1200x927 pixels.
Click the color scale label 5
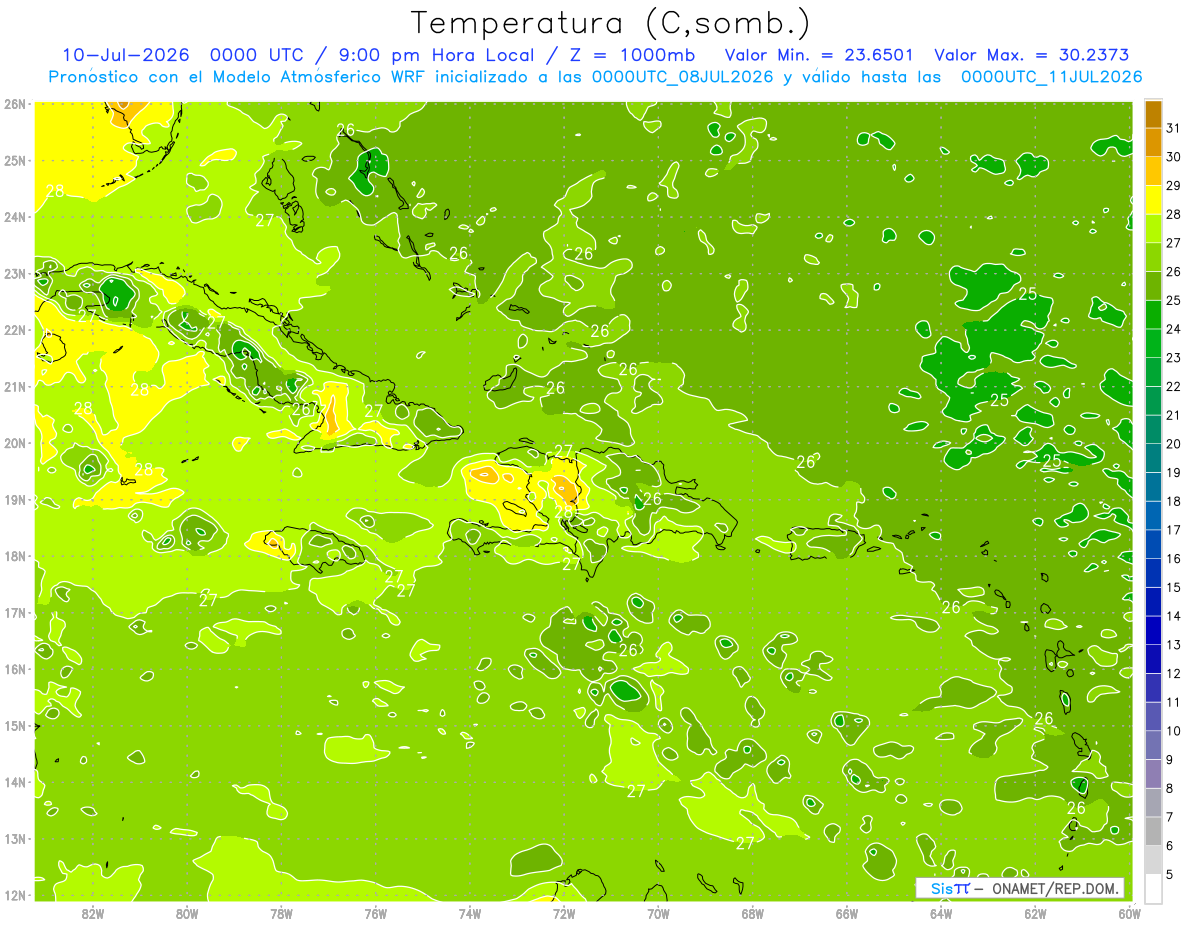point(1170,875)
